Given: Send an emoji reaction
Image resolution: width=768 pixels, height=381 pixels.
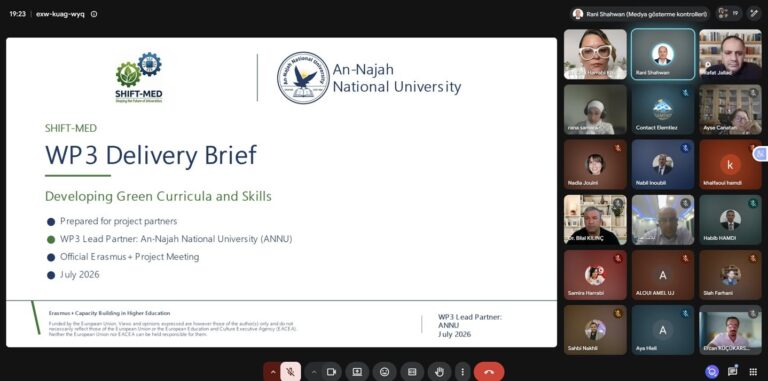Looking at the screenshot, I should tap(384, 372).
